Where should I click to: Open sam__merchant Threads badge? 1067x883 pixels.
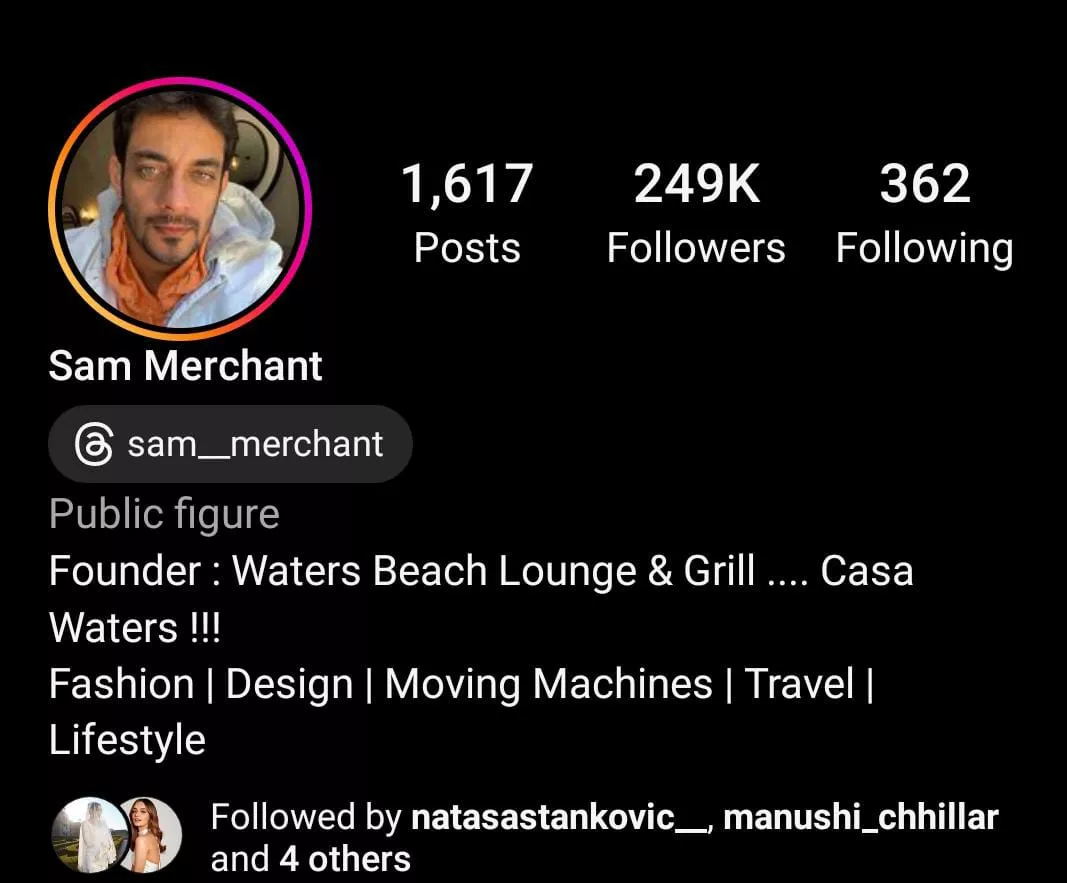coord(230,444)
